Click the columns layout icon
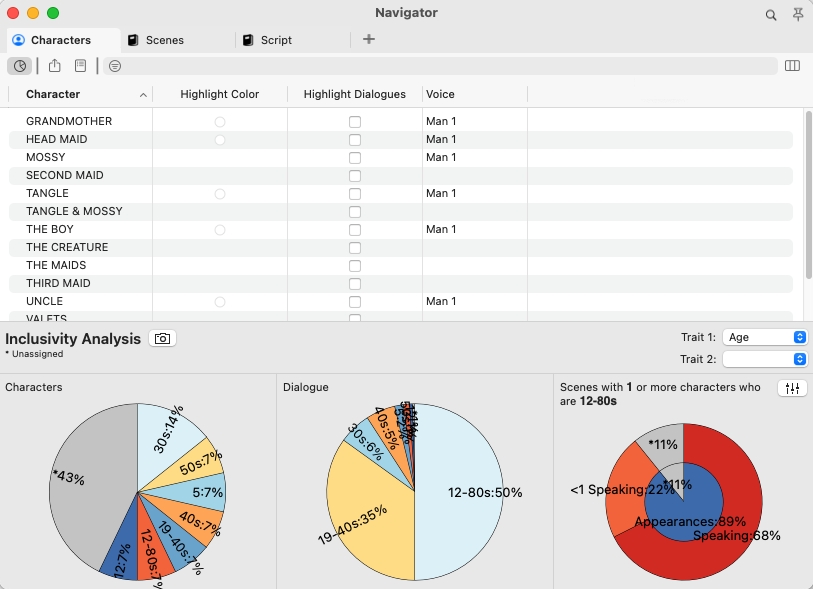Image resolution: width=813 pixels, height=589 pixels. coord(792,66)
